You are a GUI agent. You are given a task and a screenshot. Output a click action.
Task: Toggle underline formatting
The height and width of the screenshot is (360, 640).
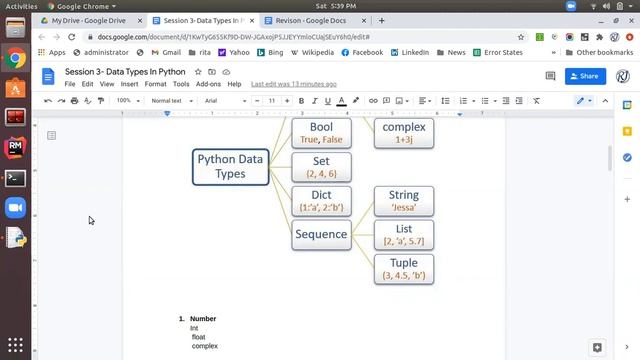[328, 101]
